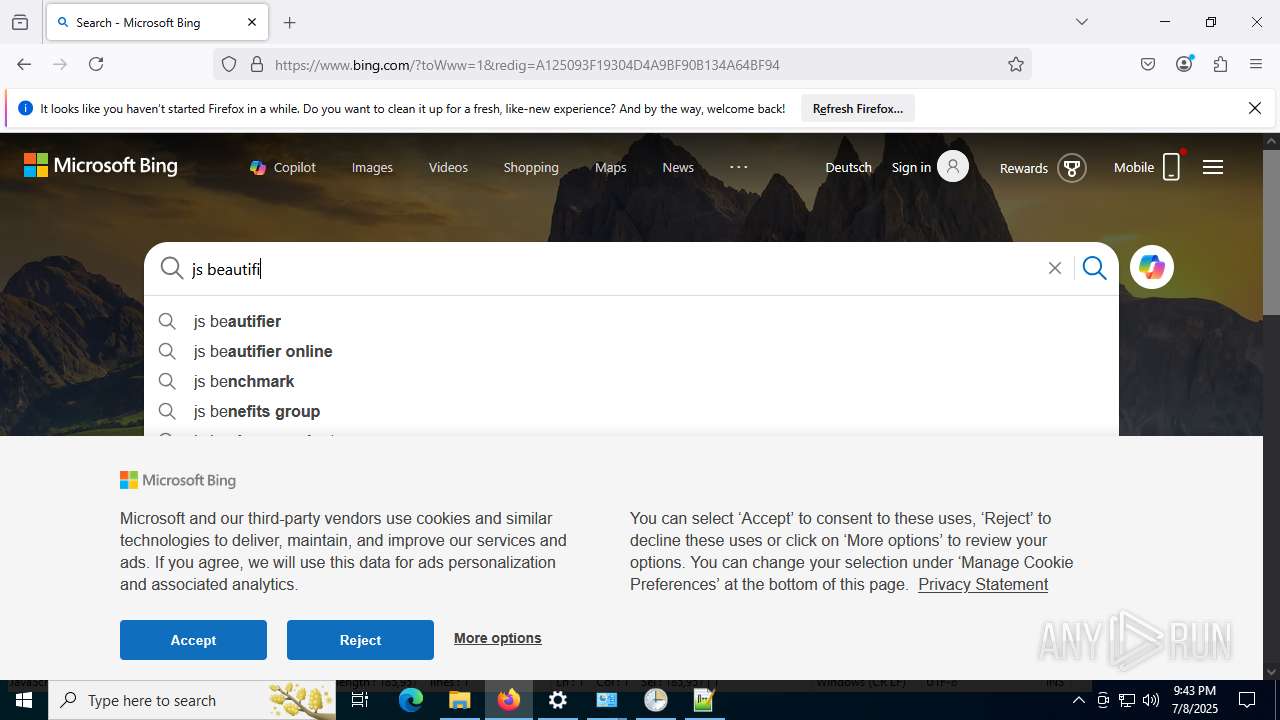Open Bing Maps
The image size is (1280, 720).
pos(610,167)
